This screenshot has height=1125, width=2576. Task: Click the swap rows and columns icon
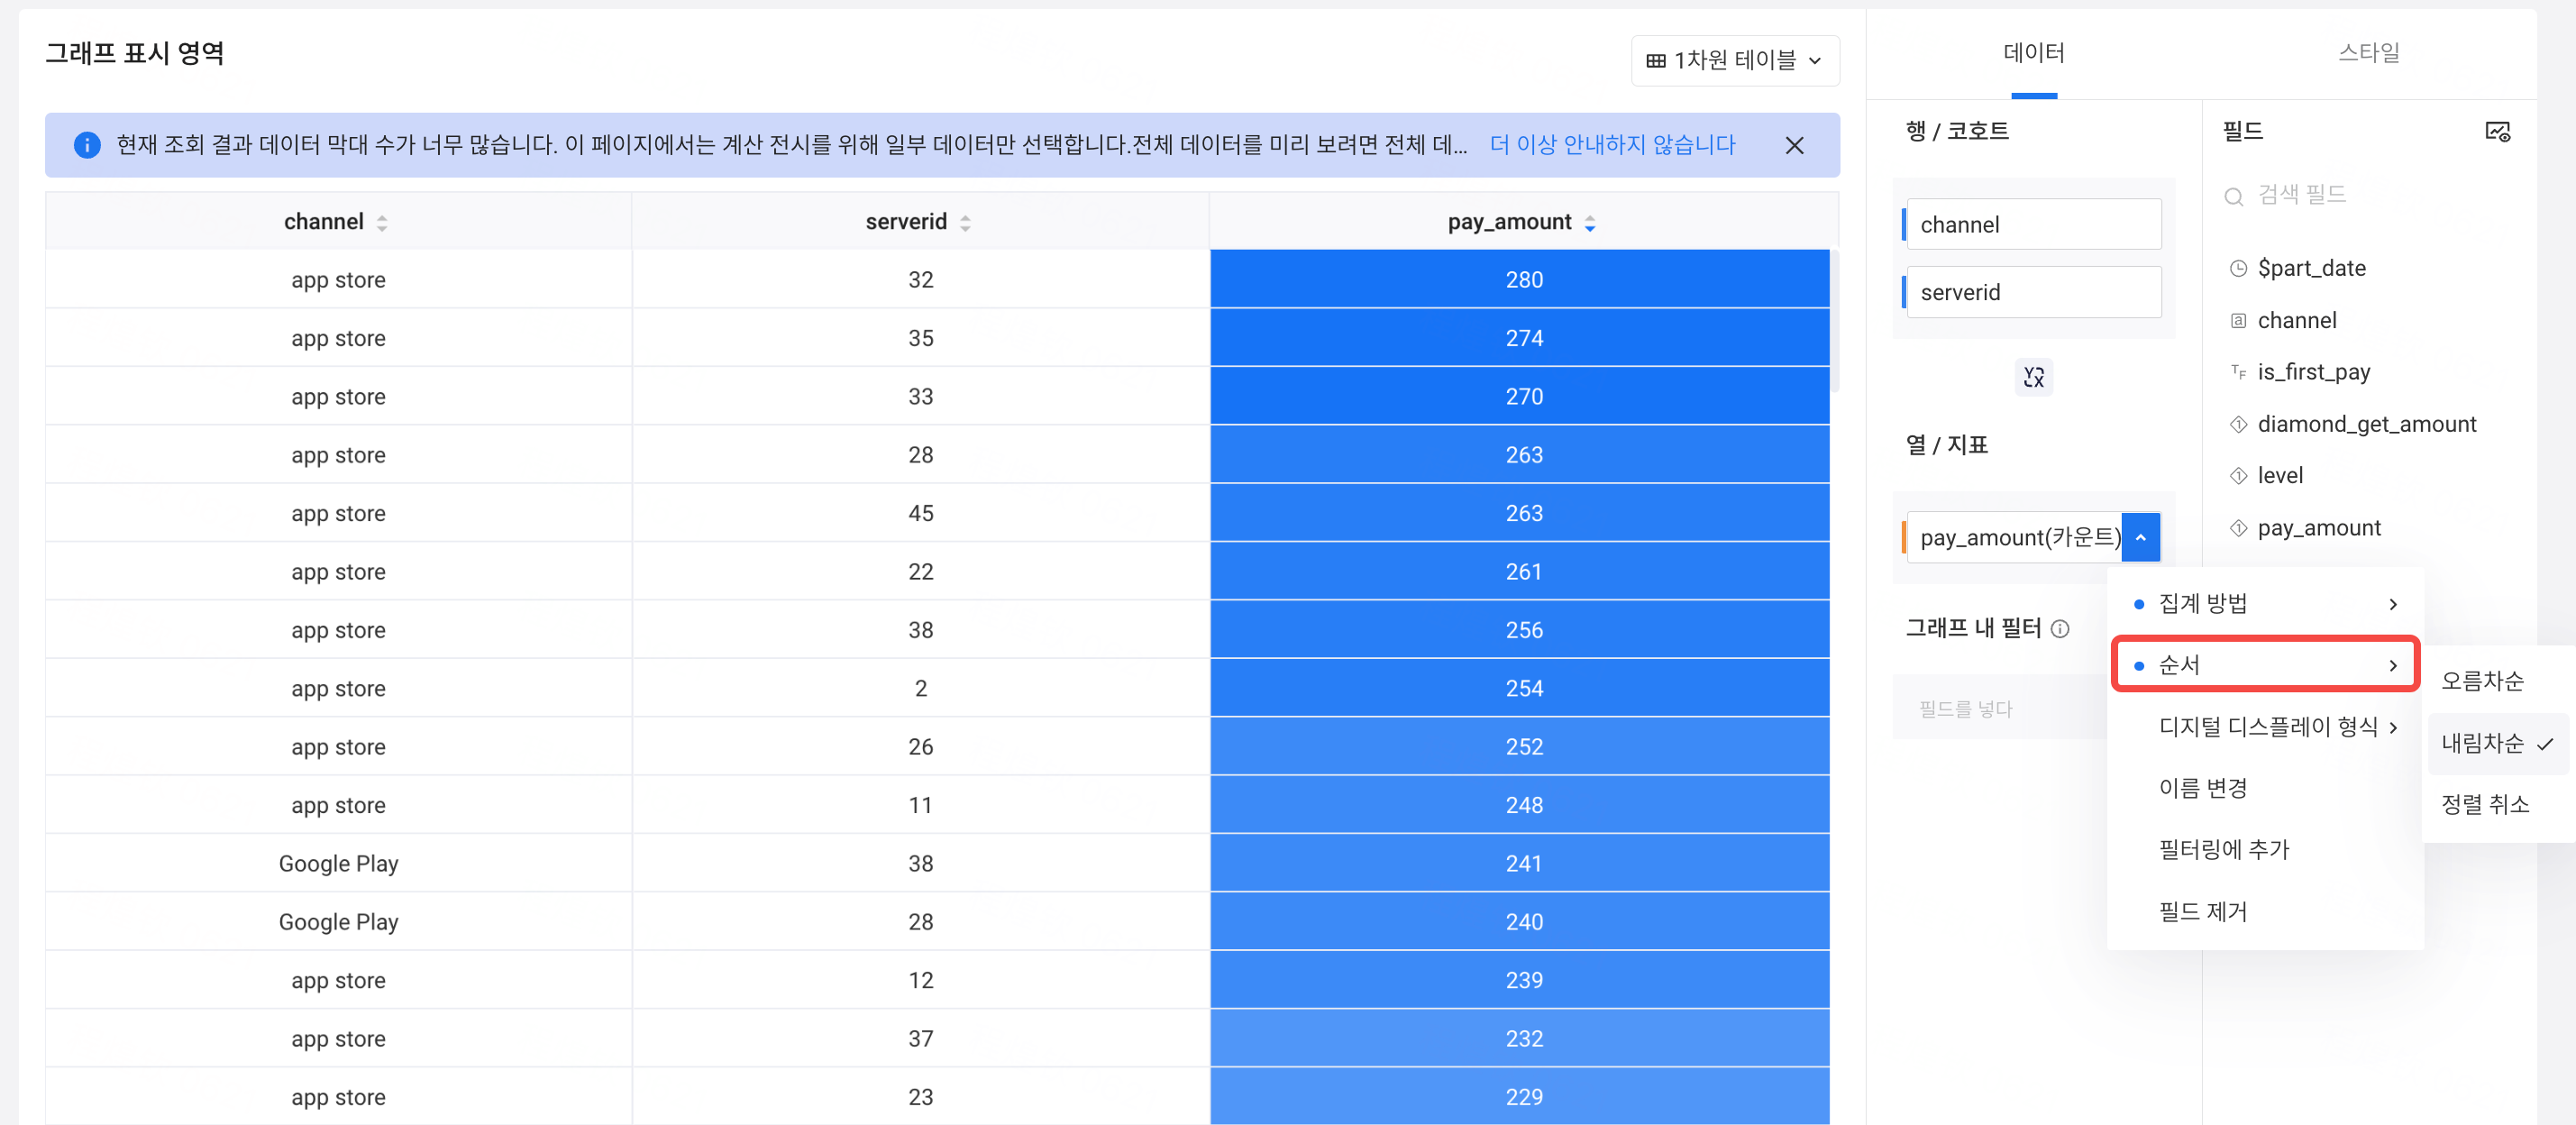[2033, 377]
